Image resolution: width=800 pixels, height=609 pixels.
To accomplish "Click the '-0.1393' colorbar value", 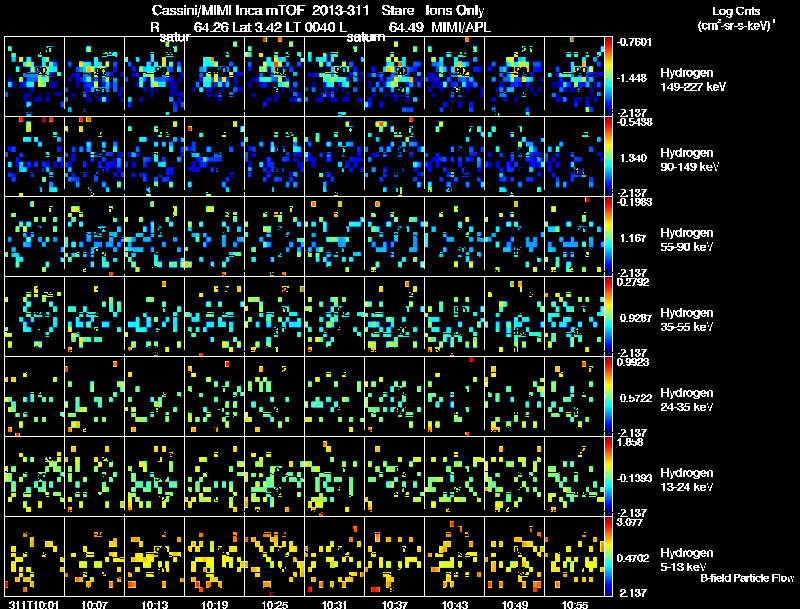I will [634, 478].
